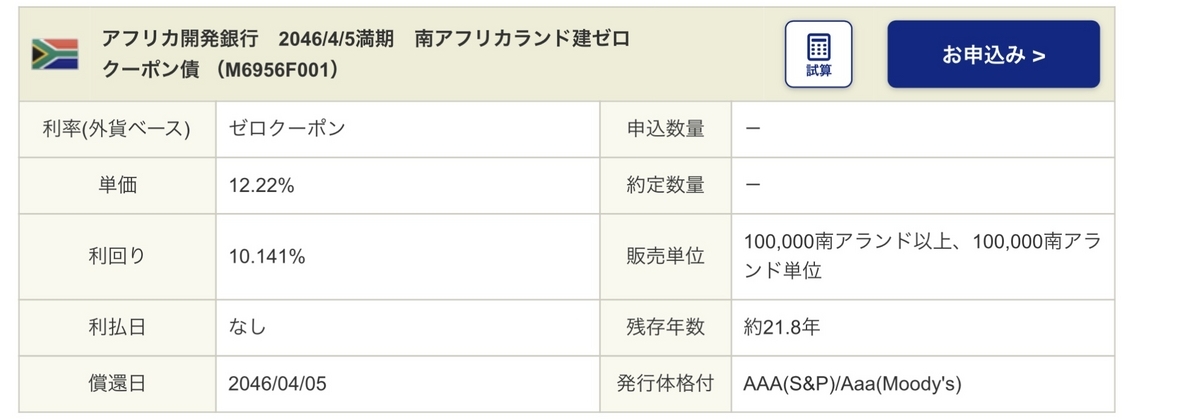This screenshot has height=419, width=1200.
Task: Select the 申込数量 label cell
Action: click(x=665, y=128)
